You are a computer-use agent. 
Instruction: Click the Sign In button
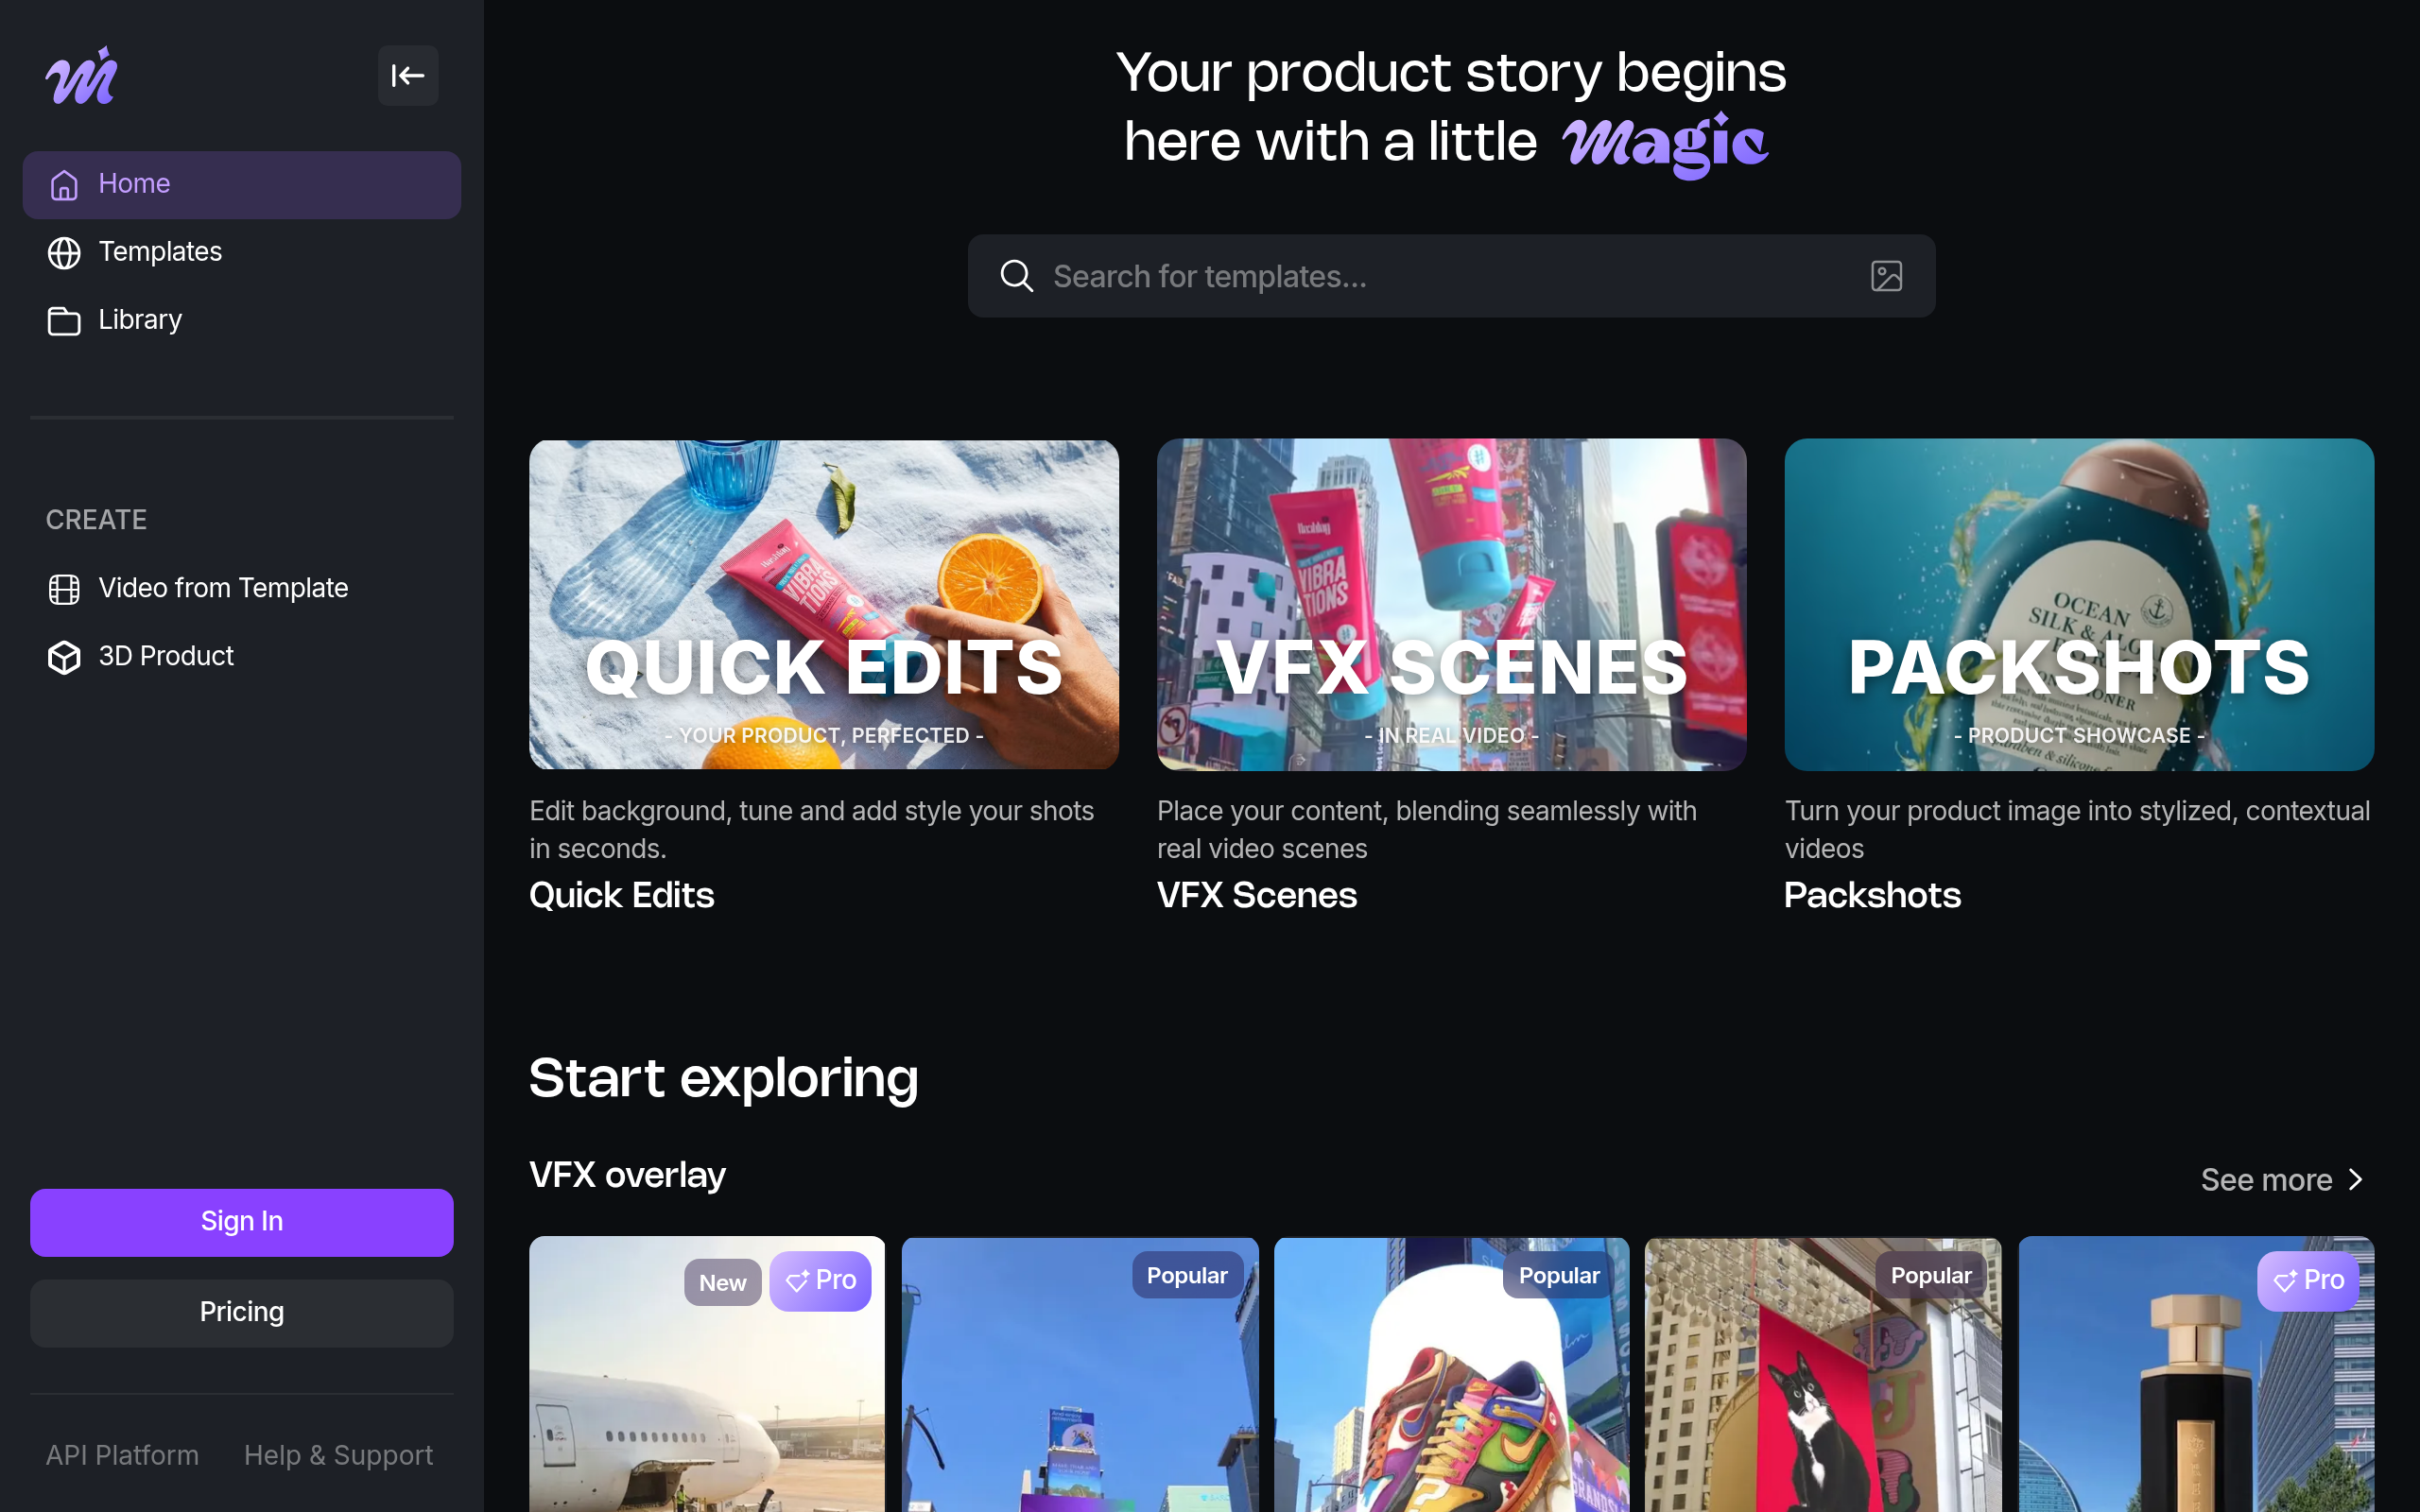pos(242,1222)
